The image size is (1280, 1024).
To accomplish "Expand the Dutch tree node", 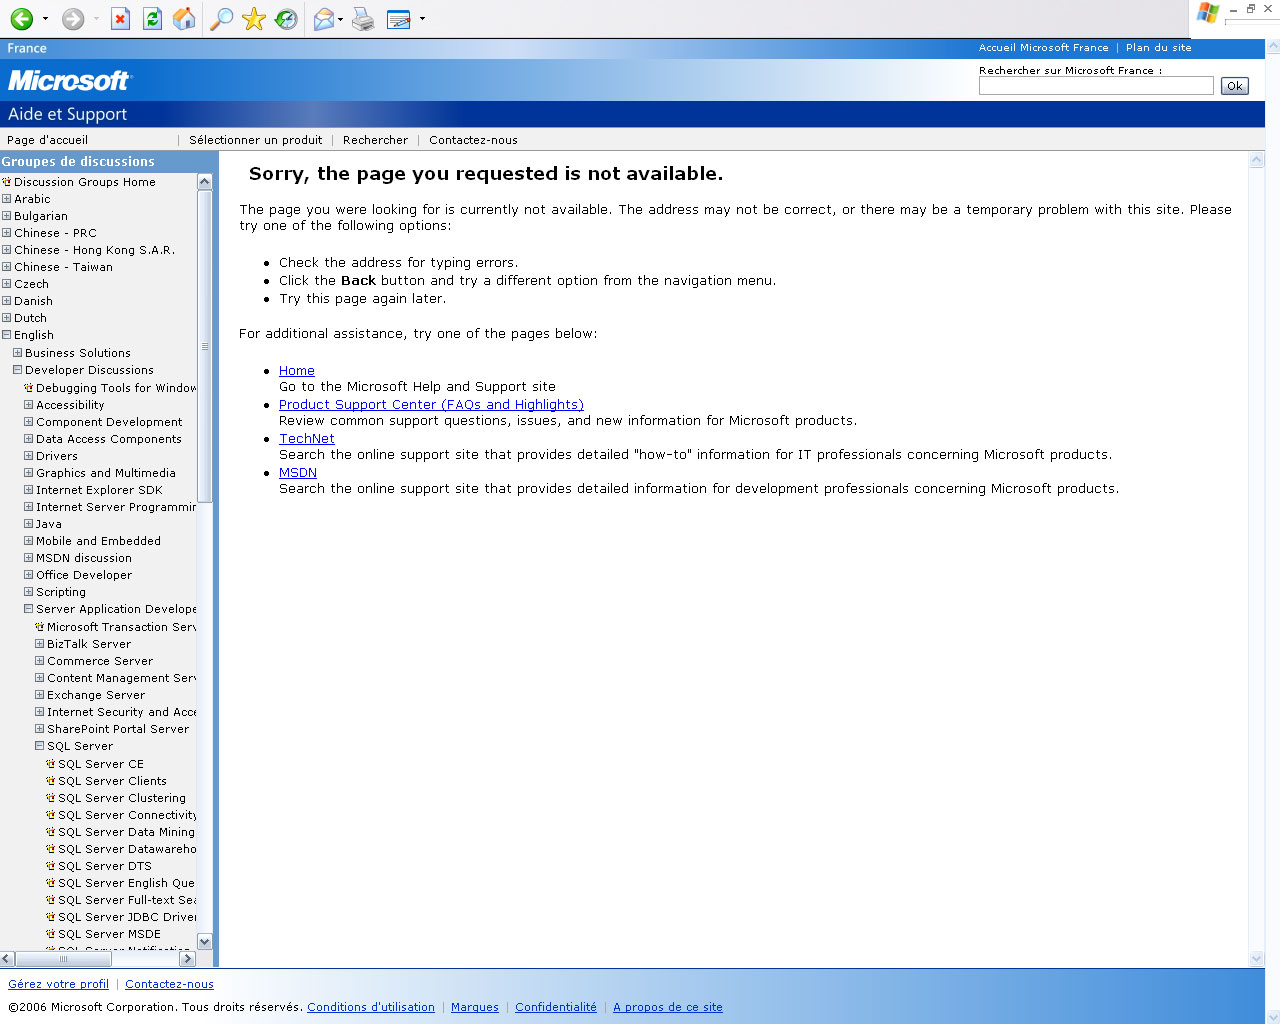I will tap(6, 318).
